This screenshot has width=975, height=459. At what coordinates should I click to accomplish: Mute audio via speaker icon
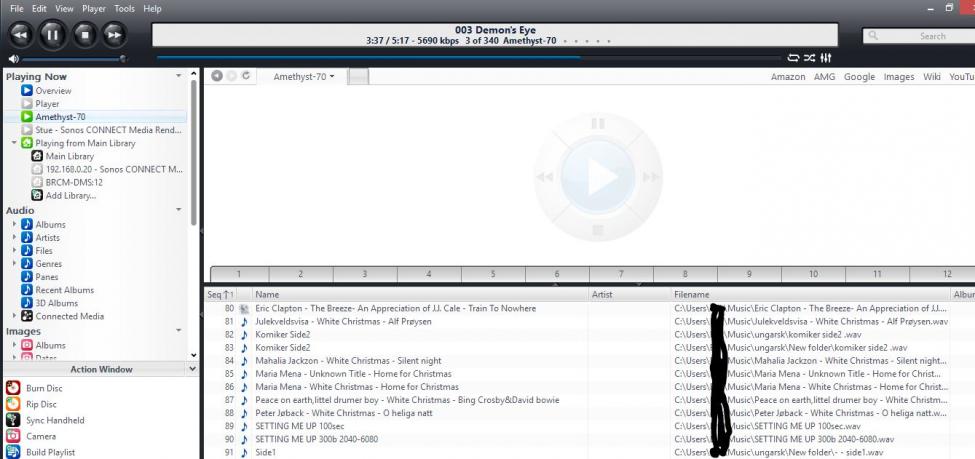[x=13, y=58]
